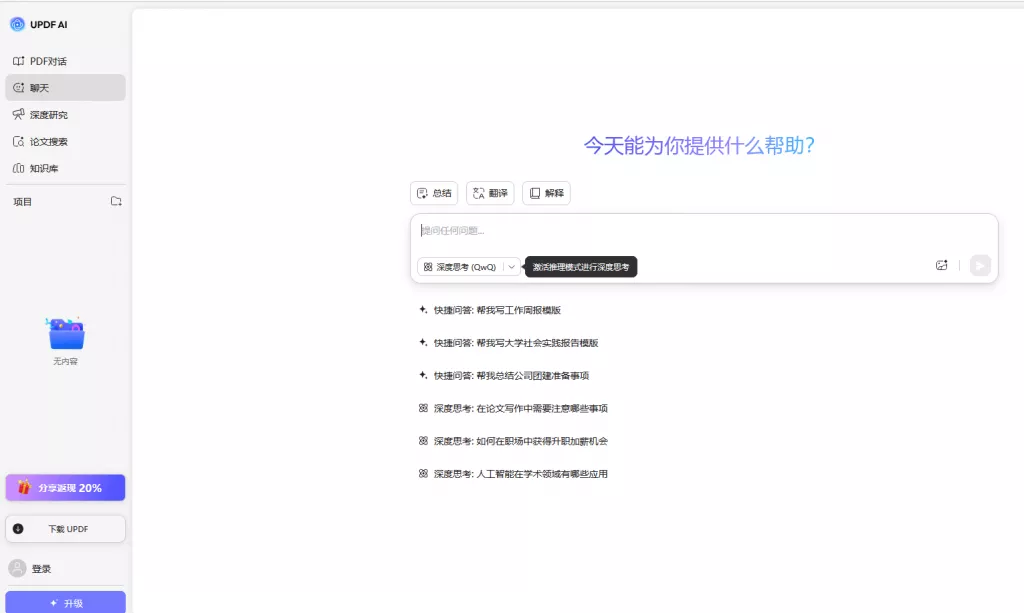Screen dimensions: 1024x613
Task: Click the image upload icon in input box
Action: click(x=941, y=264)
